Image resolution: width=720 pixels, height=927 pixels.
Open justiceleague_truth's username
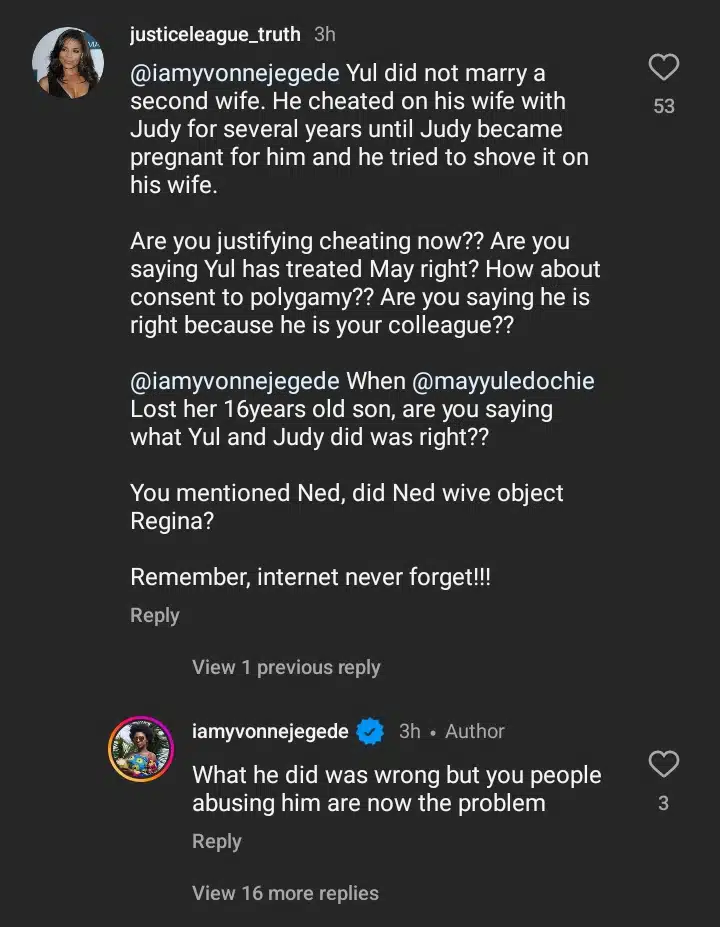tap(214, 33)
